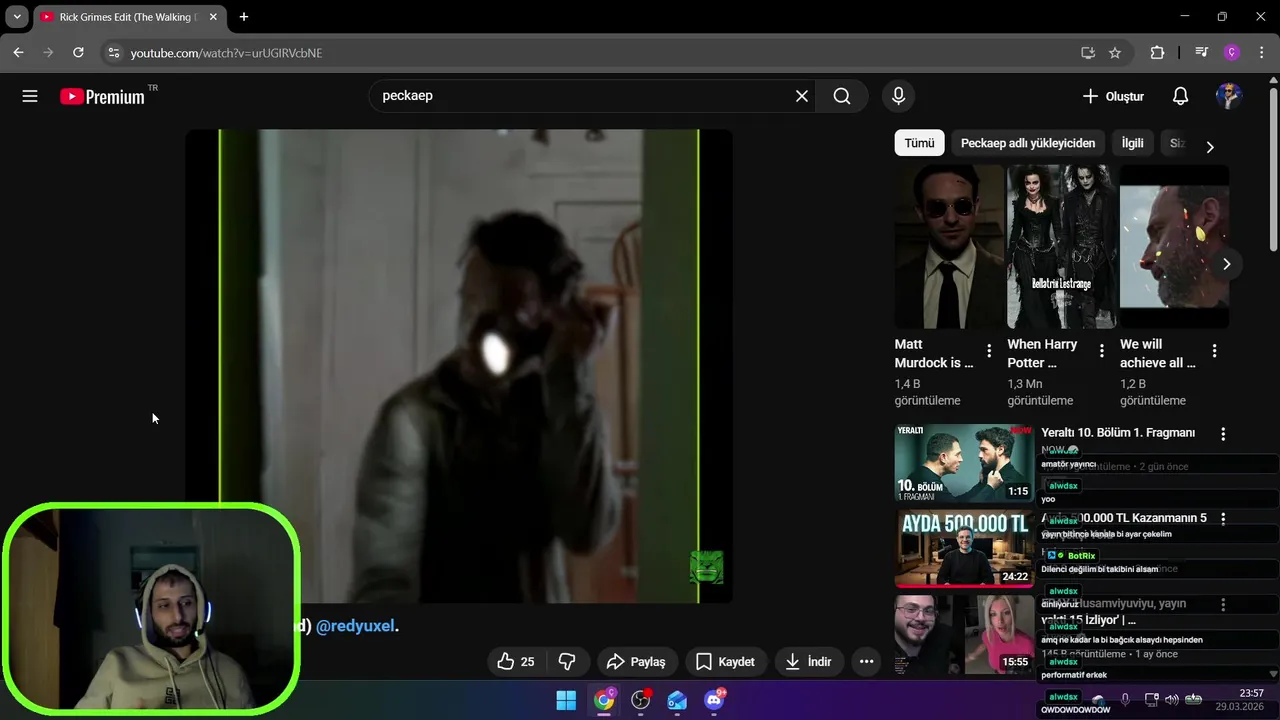Open Windows Start menu
Viewport: 1280px width, 720px height.
click(566, 700)
